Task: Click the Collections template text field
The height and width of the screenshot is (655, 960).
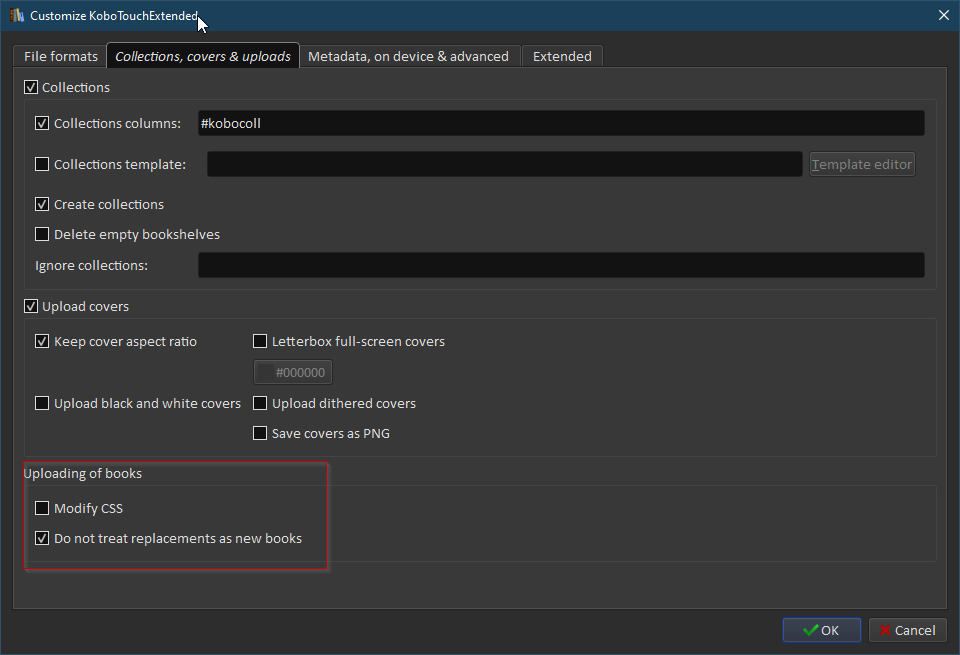Action: 504,164
